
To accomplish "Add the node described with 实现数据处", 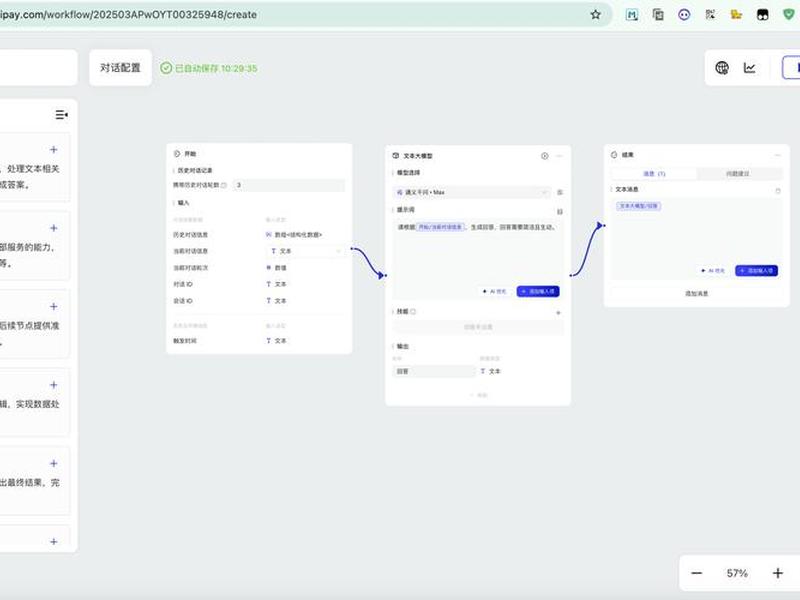I will point(54,385).
